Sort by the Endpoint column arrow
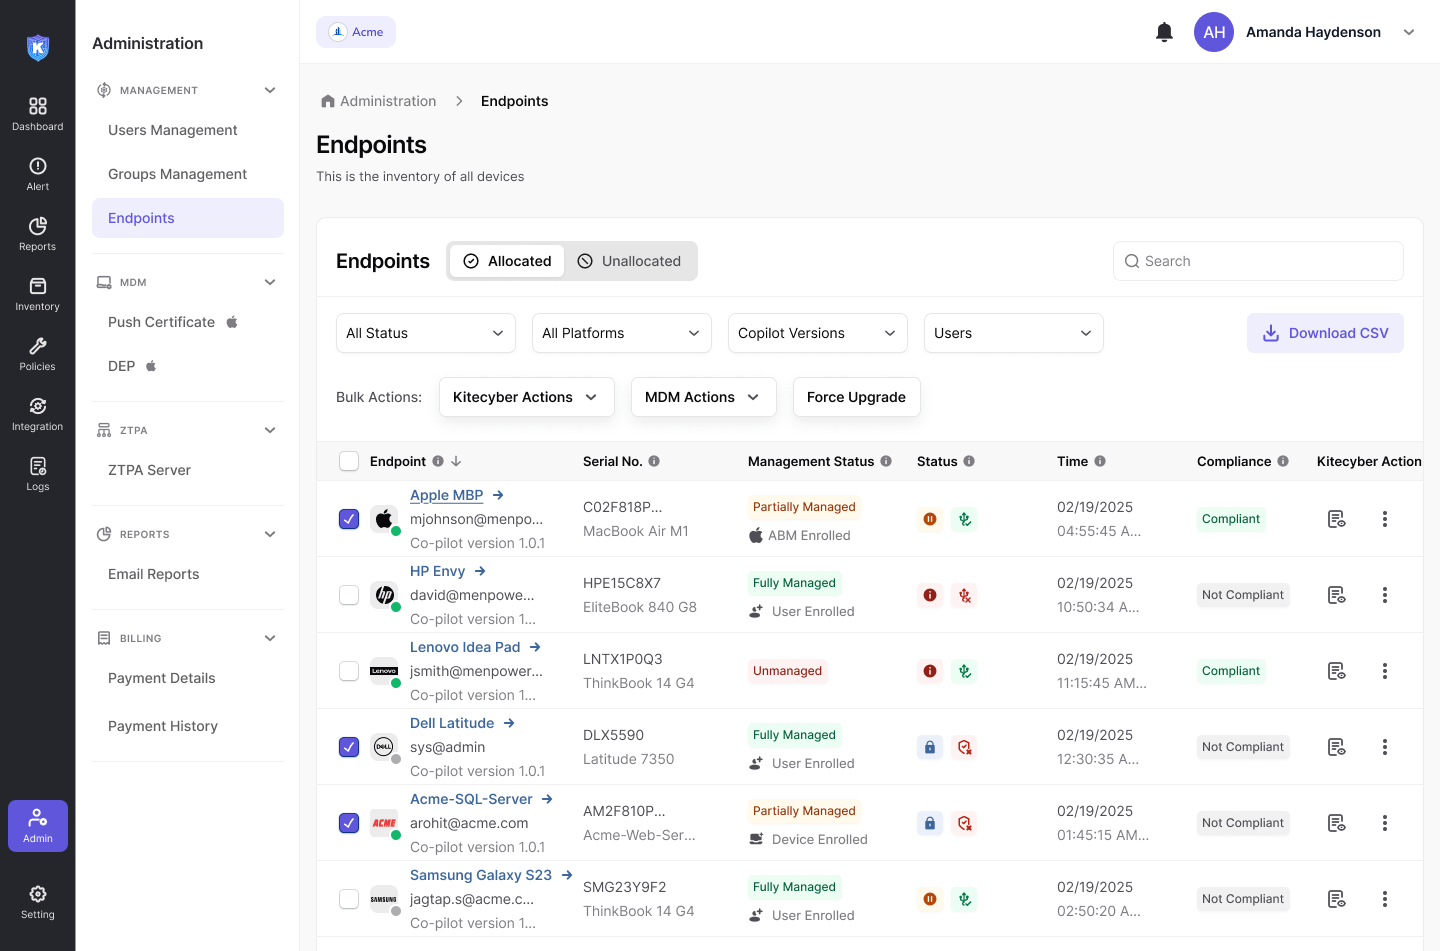Viewport: 1440px width, 951px height. tap(456, 461)
